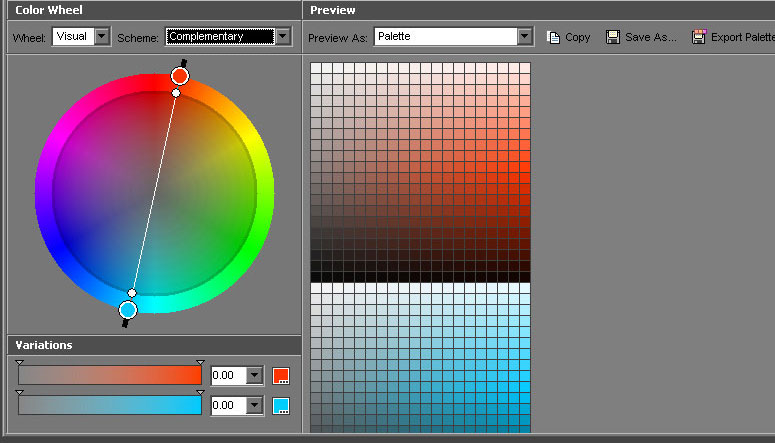This screenshot has width=775, height=443.
Task: Click left triangle marker of blue gradient
Action: (x=19, y=393)
